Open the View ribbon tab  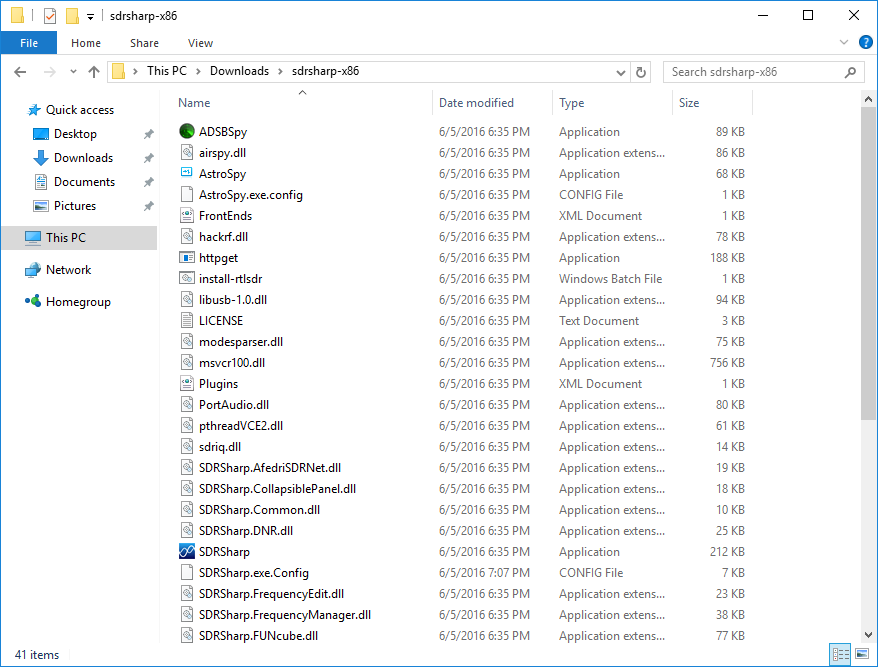click(200, 43)
